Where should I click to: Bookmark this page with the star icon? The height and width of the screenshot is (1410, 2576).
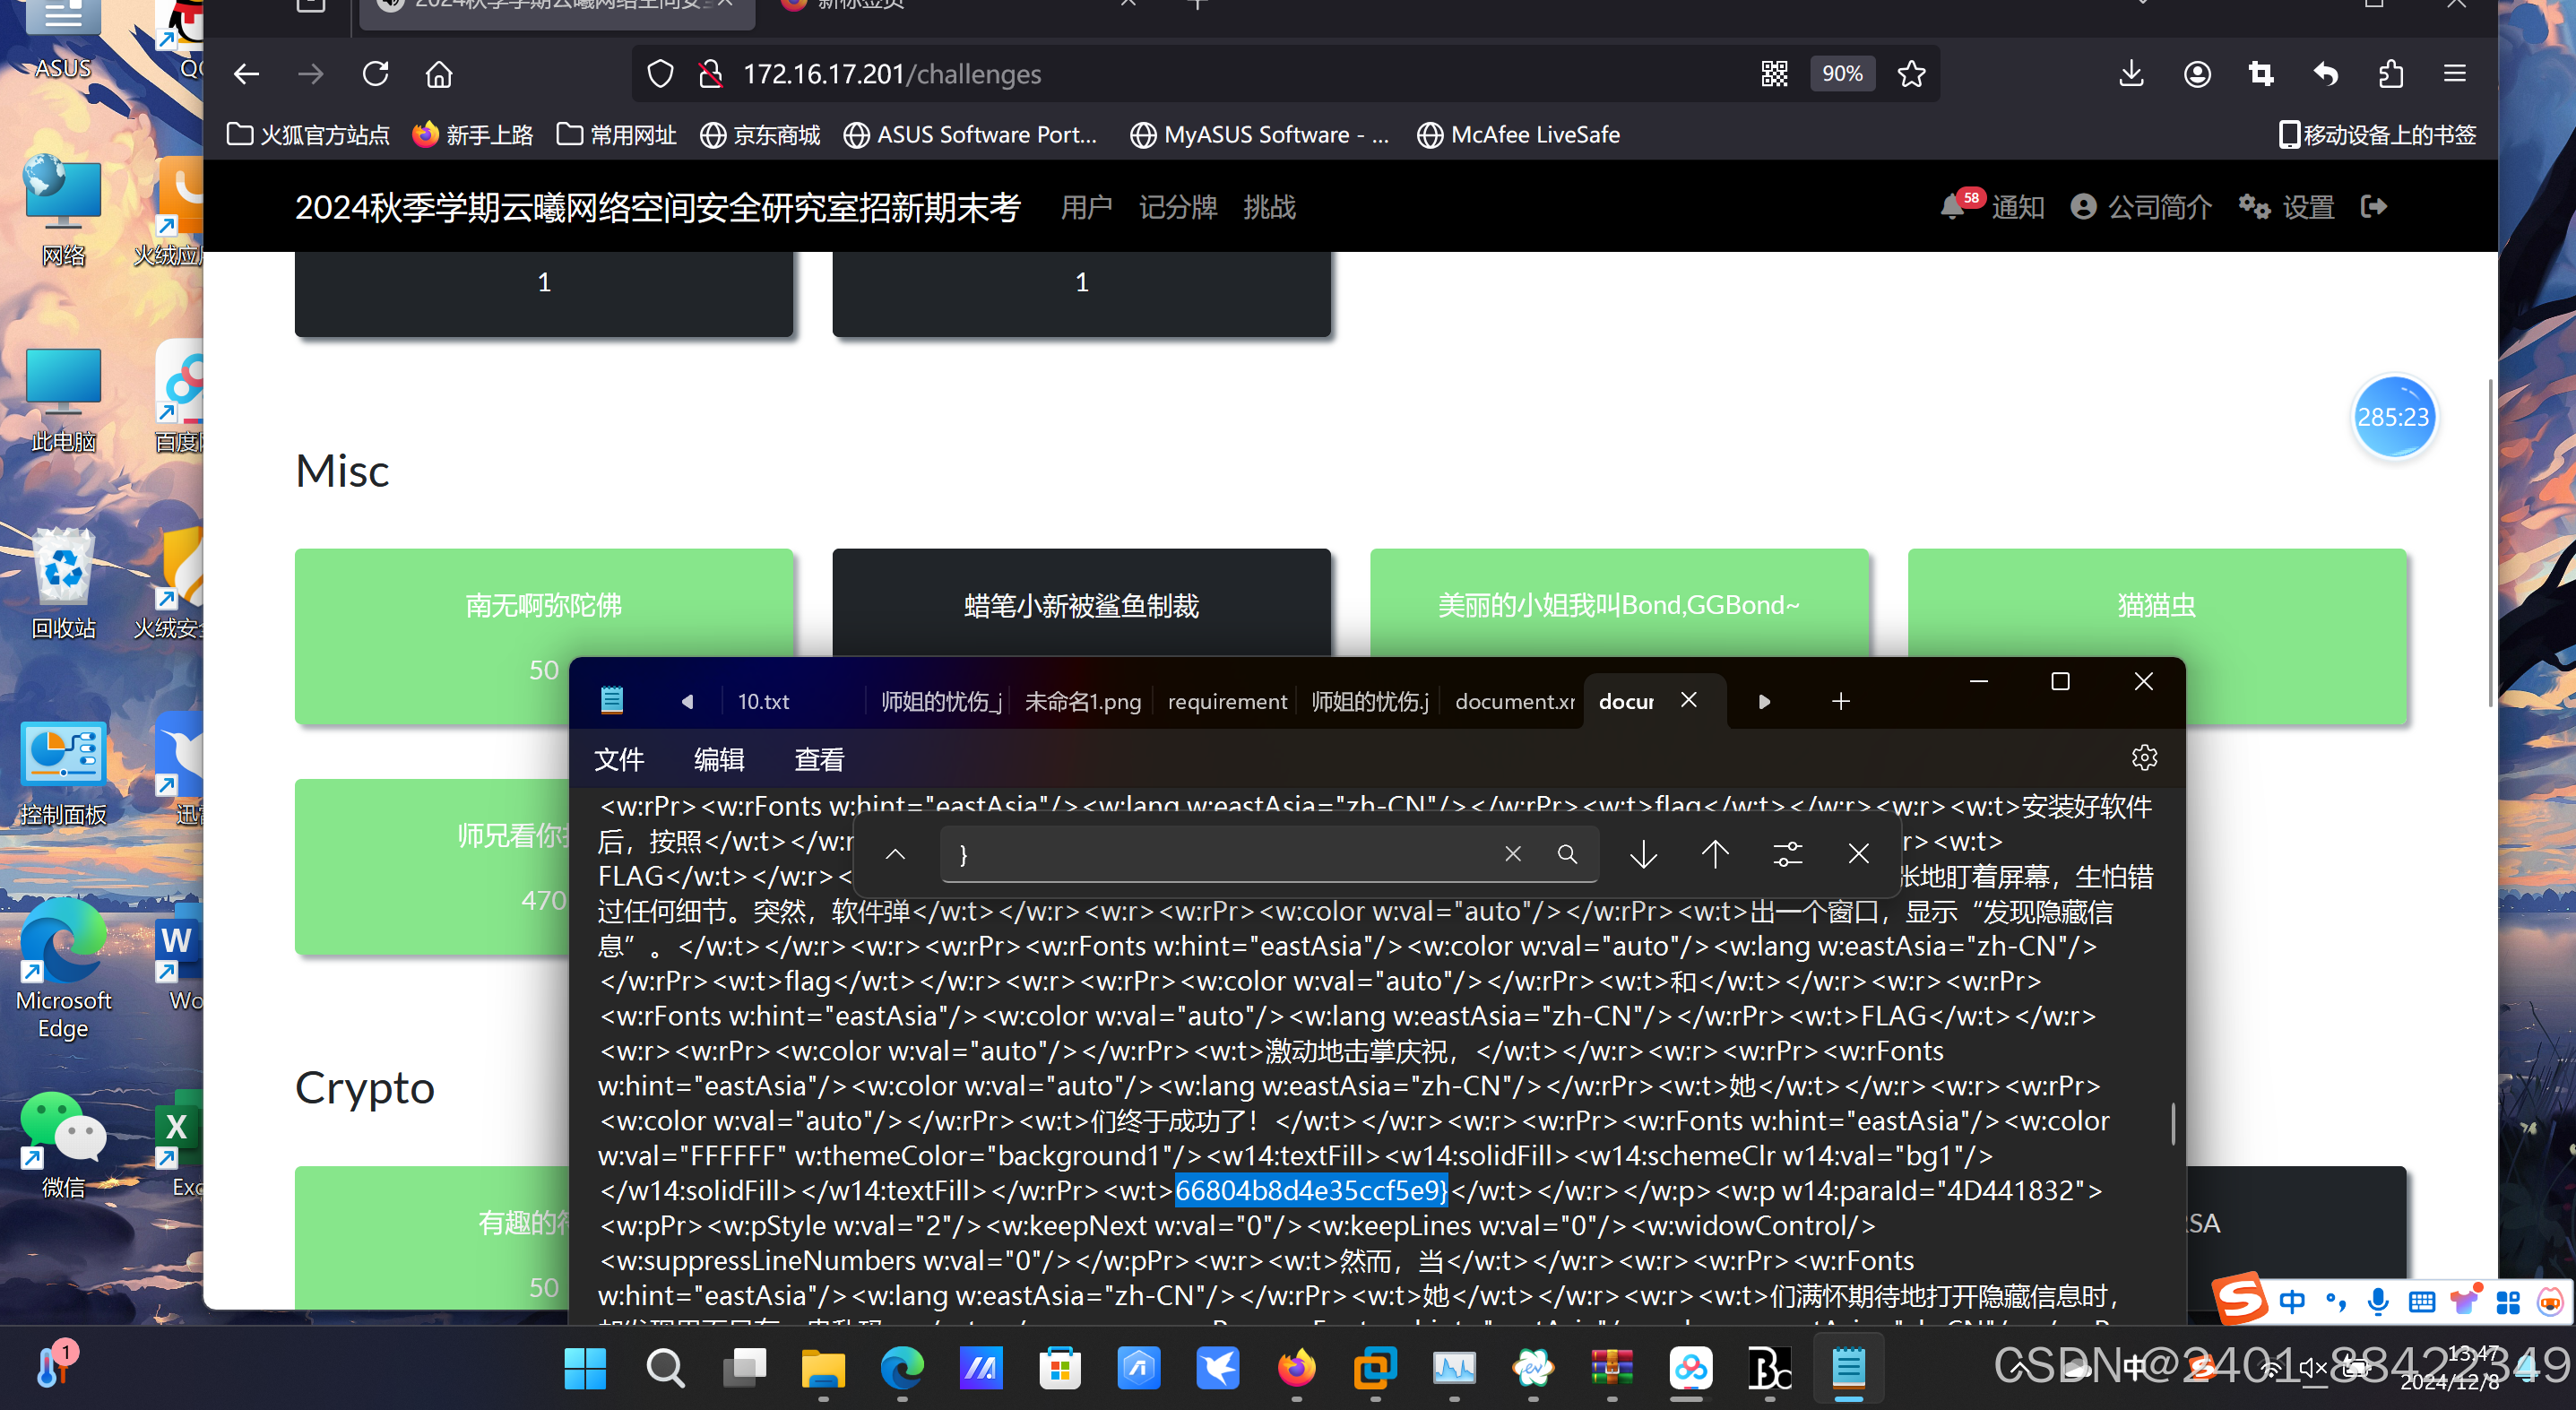pos(1911,74)
